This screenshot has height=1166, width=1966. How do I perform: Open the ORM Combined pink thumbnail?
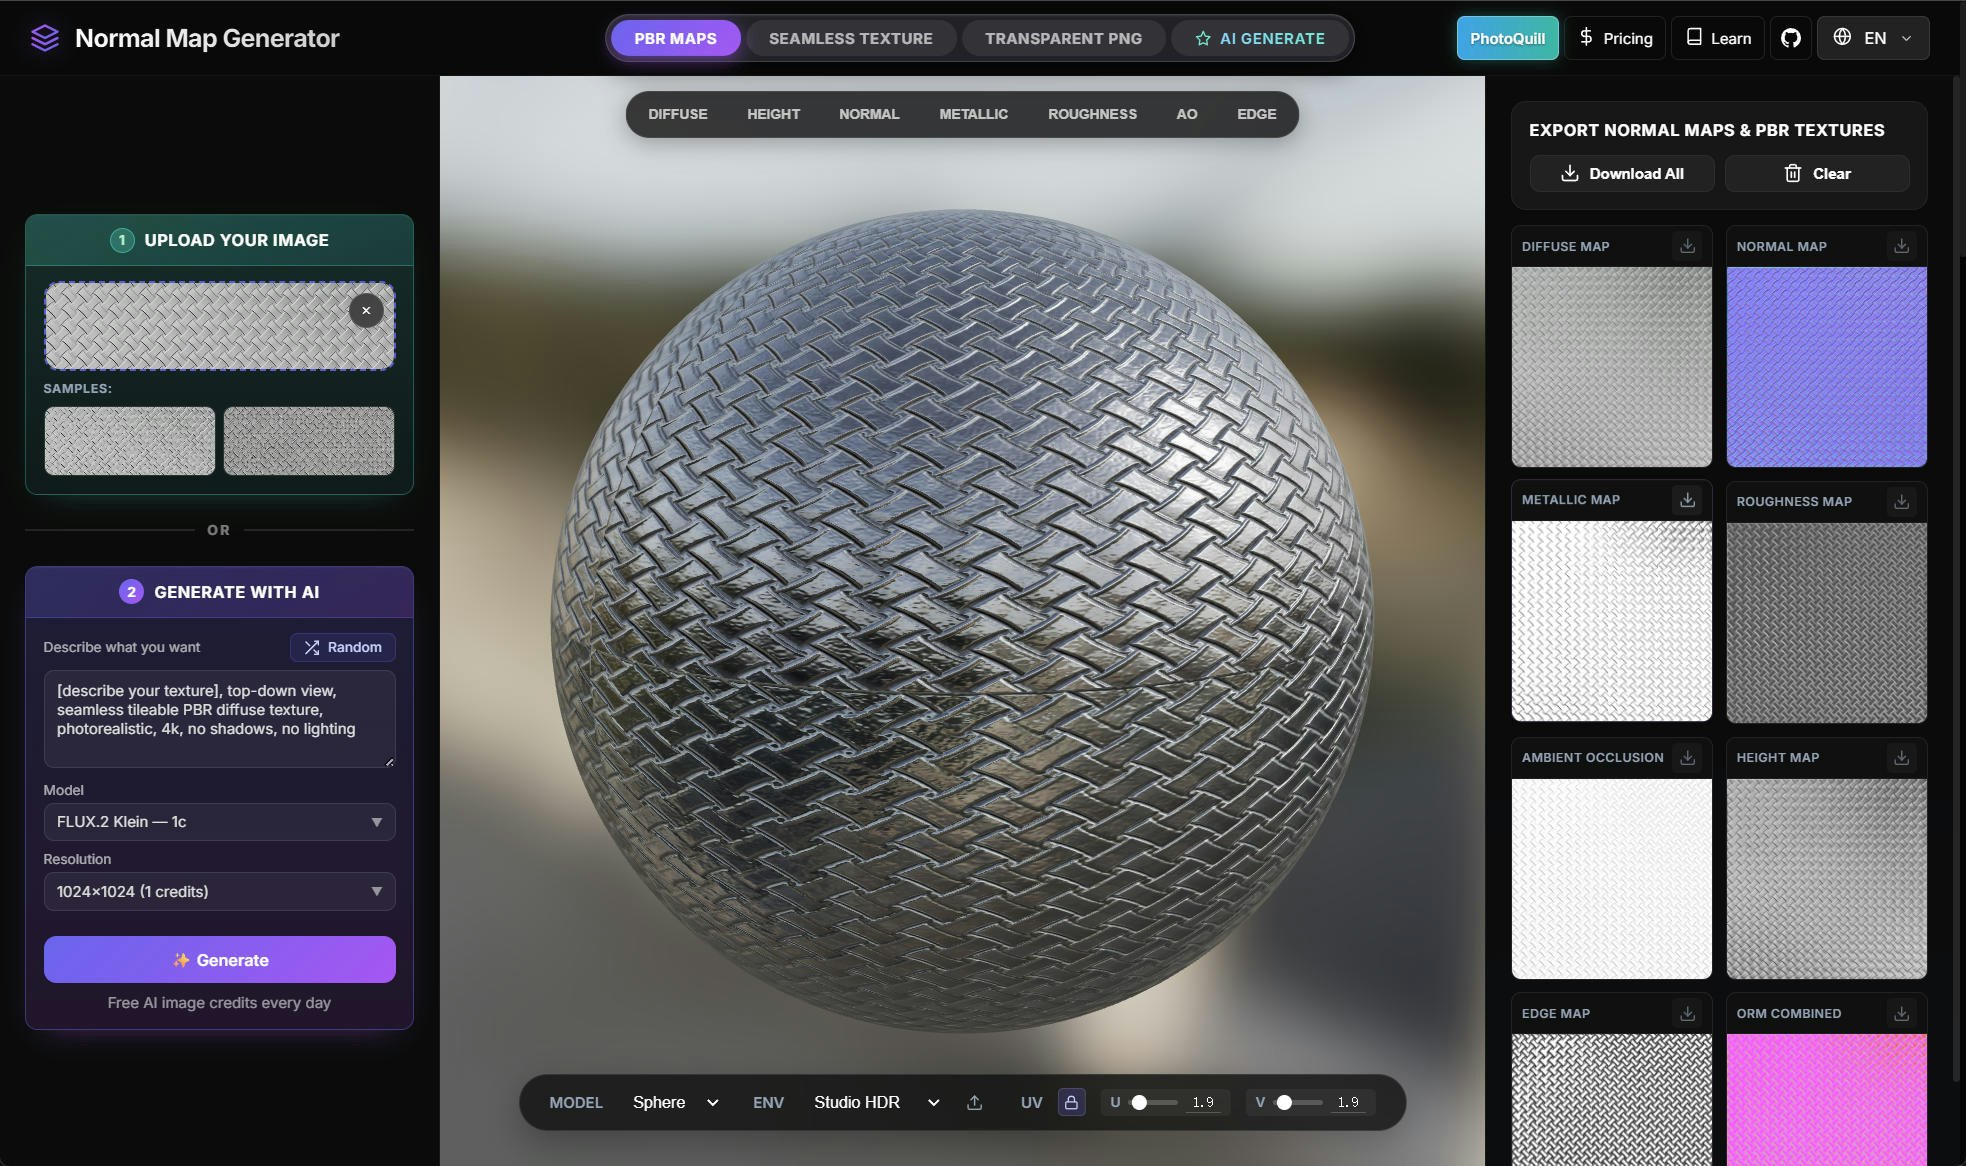(x=1826, y=1100)
